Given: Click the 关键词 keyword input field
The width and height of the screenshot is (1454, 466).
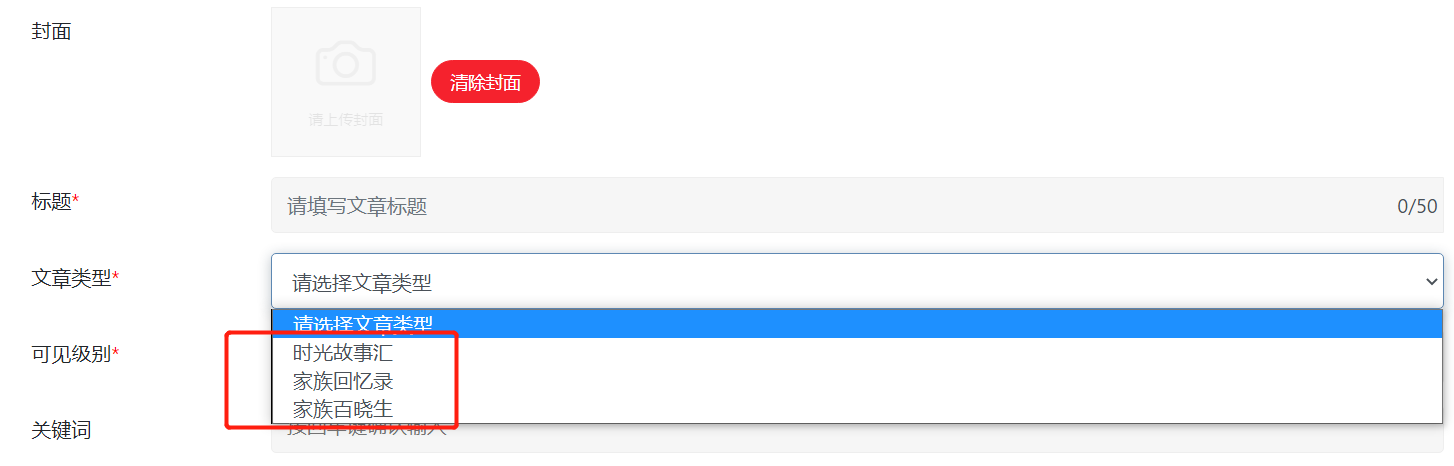Looking at the screenshot, I should [857, 438].
